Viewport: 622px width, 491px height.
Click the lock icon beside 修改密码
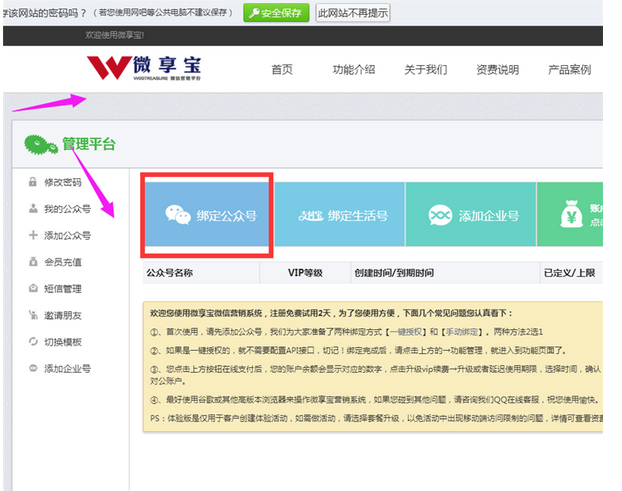tap(33, 182)
